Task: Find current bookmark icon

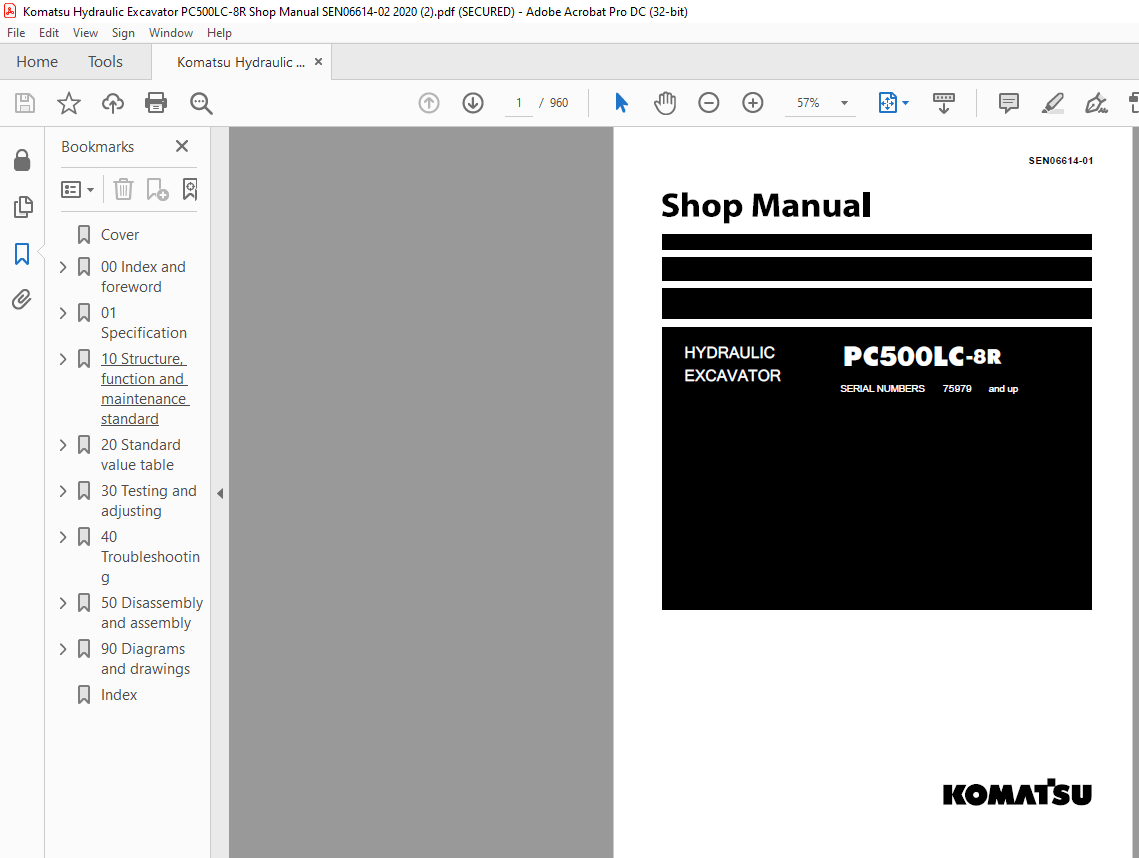Action: [190, 190]
